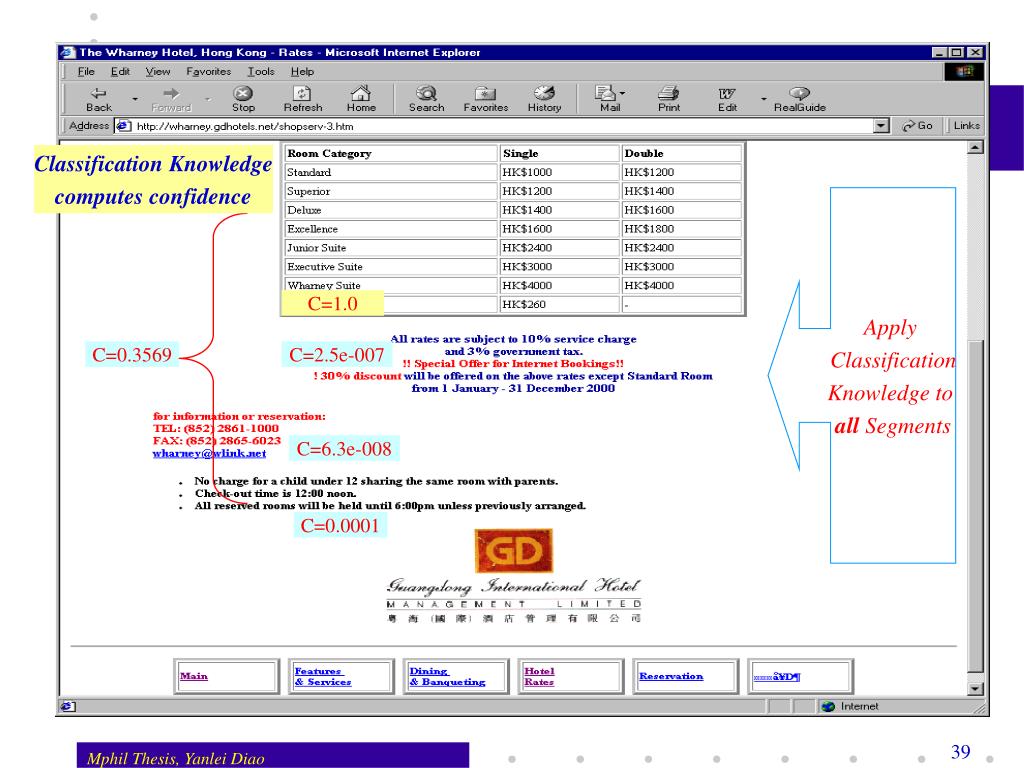The image size is (1024, 768).
Task: Open the Help menu
Action: pos(302,72)
